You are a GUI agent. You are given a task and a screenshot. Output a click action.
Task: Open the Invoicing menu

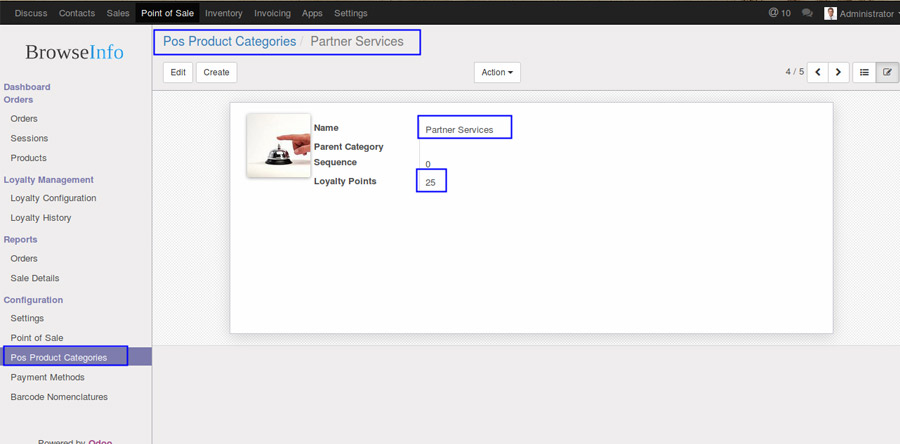point(272,13)
